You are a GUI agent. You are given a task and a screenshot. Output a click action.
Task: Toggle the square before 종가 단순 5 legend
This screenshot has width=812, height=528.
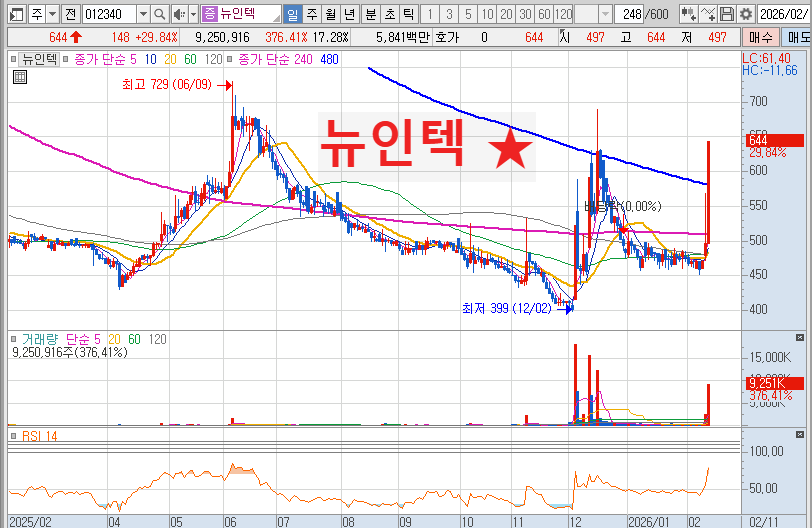coord(66,59)
